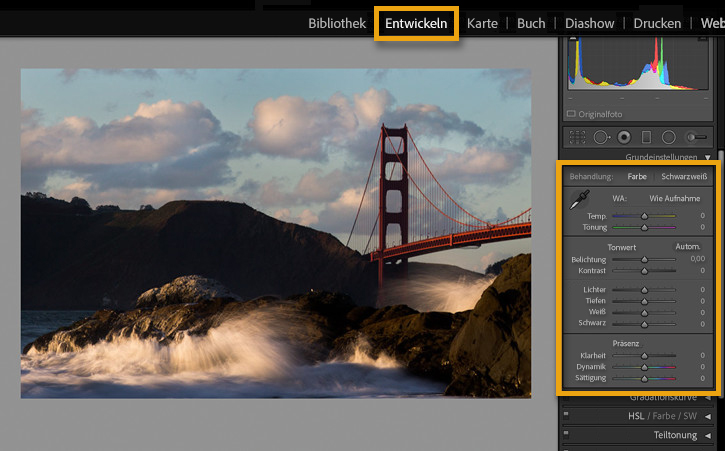
Task: Click the Dynamik slider handle
Action: [x=644, y=367]
